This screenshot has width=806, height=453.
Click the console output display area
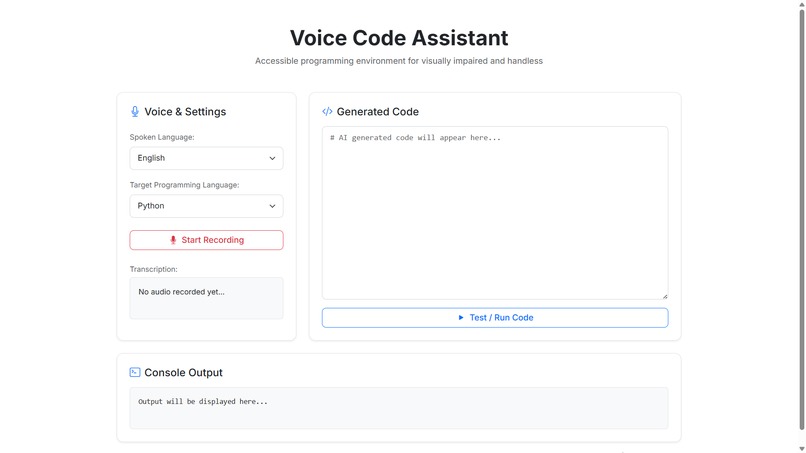tap(399, 408)
